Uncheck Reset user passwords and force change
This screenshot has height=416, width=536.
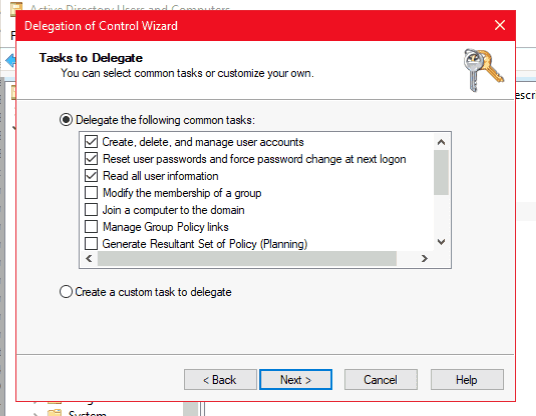pos(91,159)
